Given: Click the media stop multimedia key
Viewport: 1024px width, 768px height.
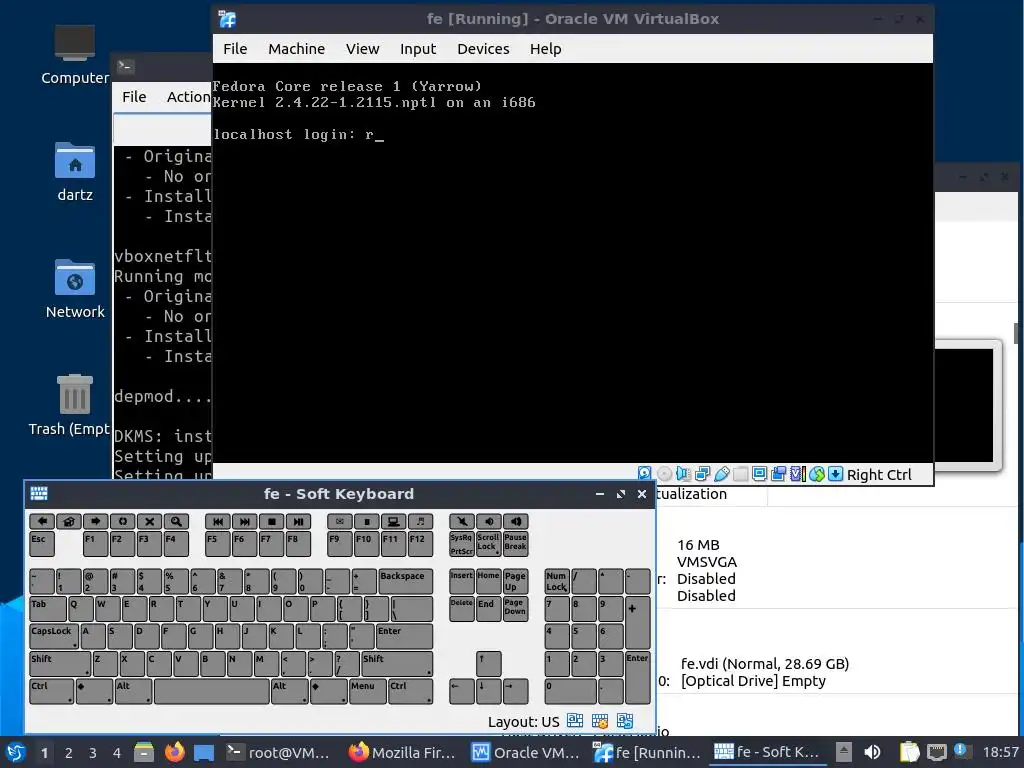Looking at the screenshot, I should [x=271, y=521].
